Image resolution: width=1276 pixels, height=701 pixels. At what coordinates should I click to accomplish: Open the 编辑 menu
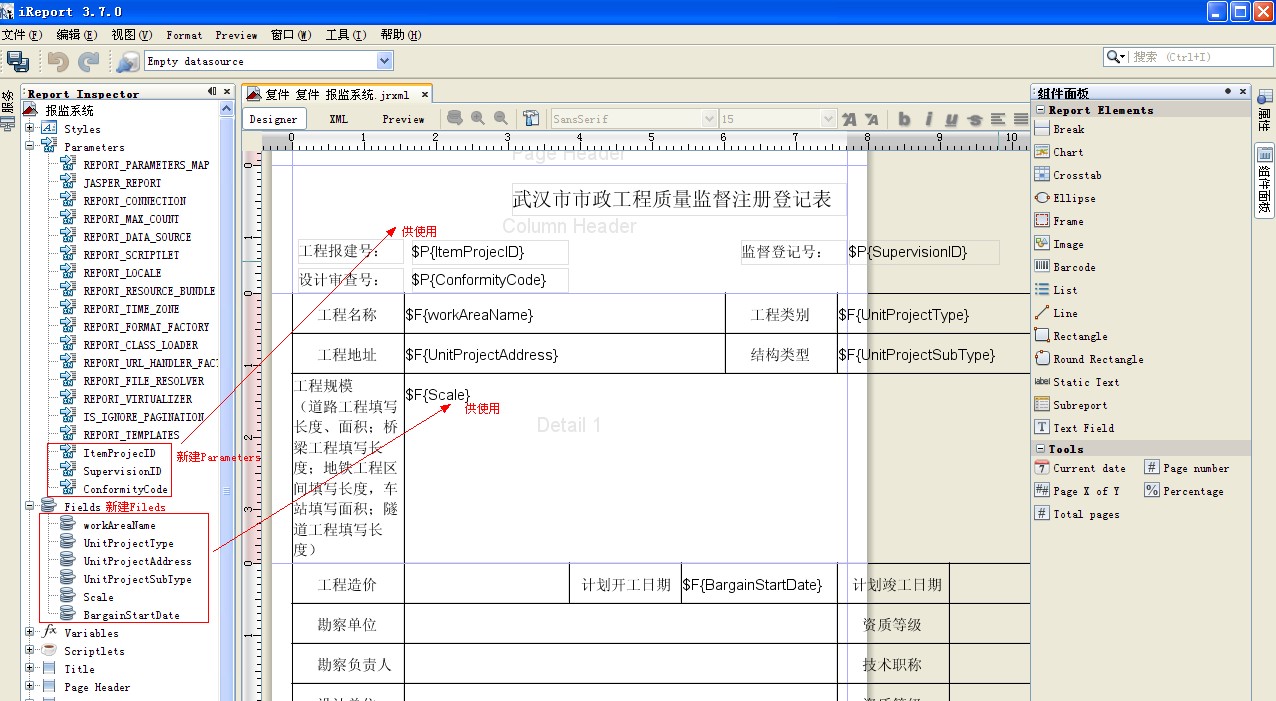[x=77, y=35]
